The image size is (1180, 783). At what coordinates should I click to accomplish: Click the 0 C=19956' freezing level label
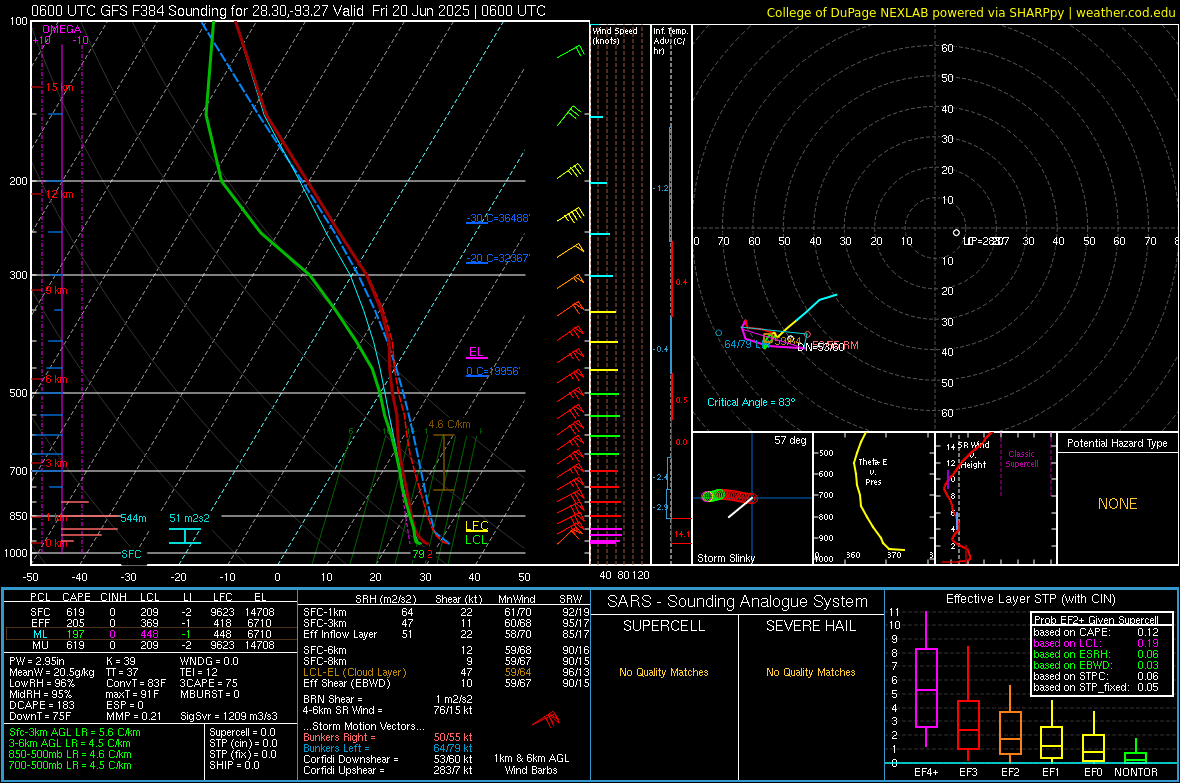(493, 371)
